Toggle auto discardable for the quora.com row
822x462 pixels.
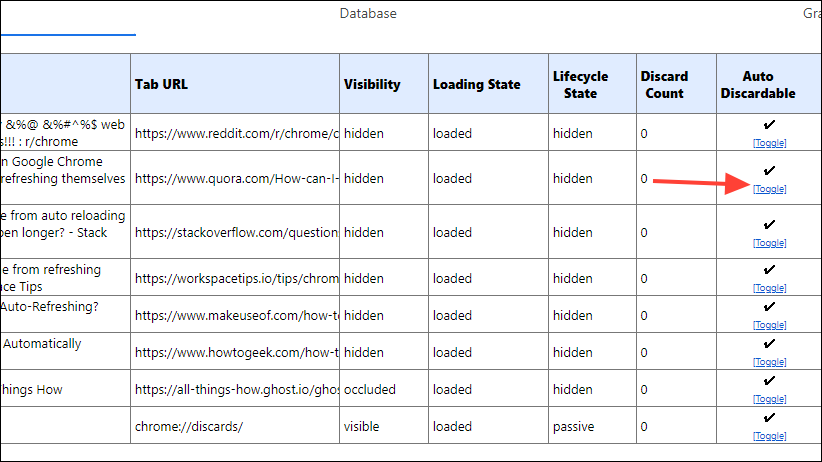[769, 189]
